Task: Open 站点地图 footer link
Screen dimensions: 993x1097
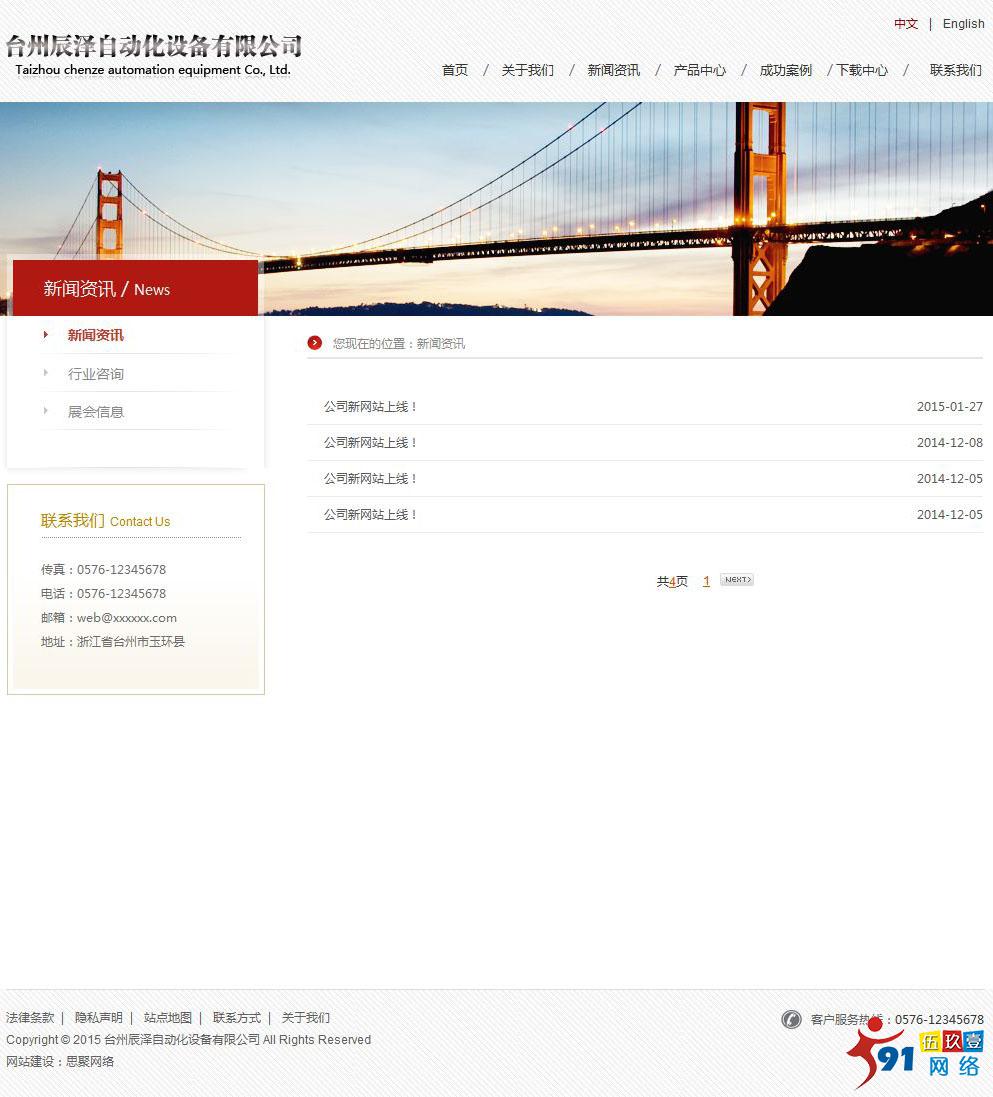Action: pos(168,1018)
